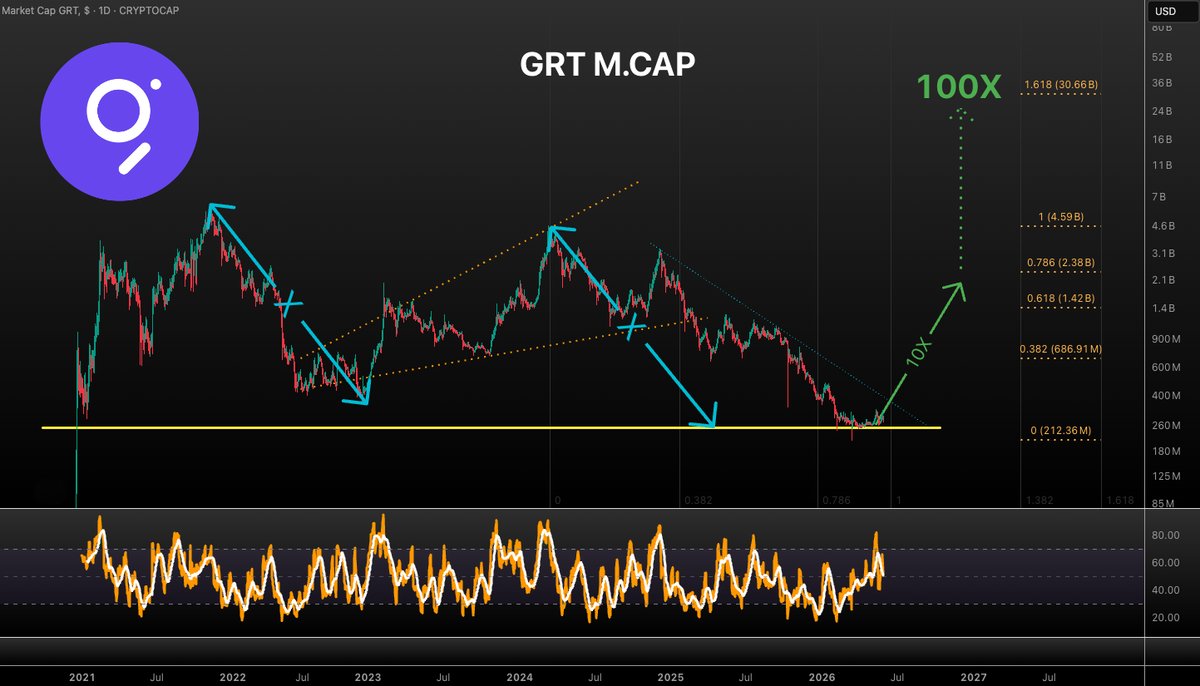Click the 36B price axis label
The height and width of the screenshot is (686, 1200).
coord(1163,82)
